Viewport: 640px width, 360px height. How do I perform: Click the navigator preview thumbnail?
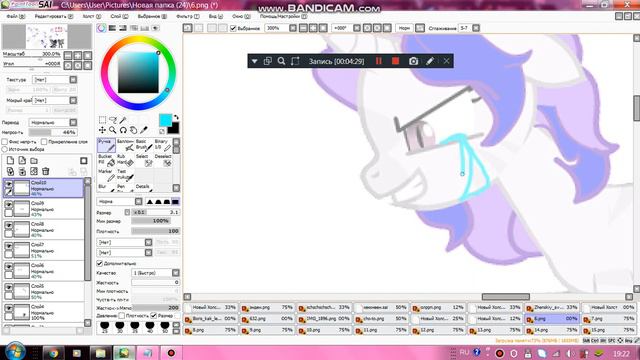pos(47,37)
